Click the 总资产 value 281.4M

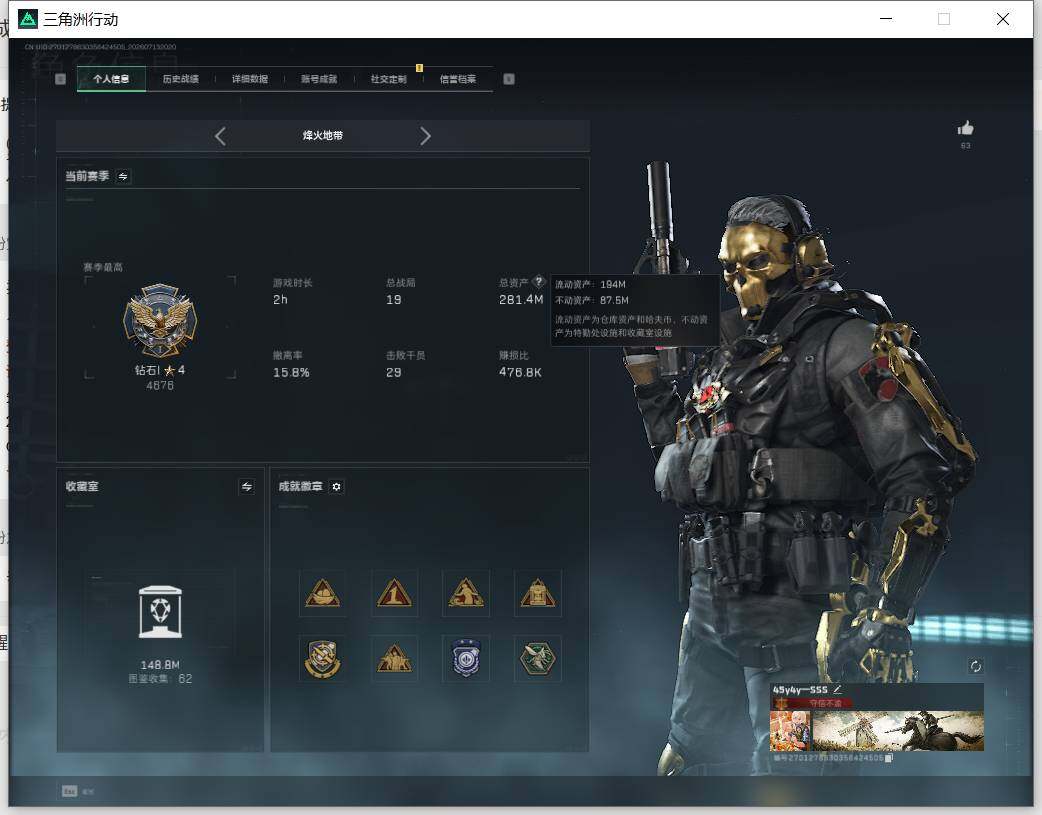pos(521,300)
